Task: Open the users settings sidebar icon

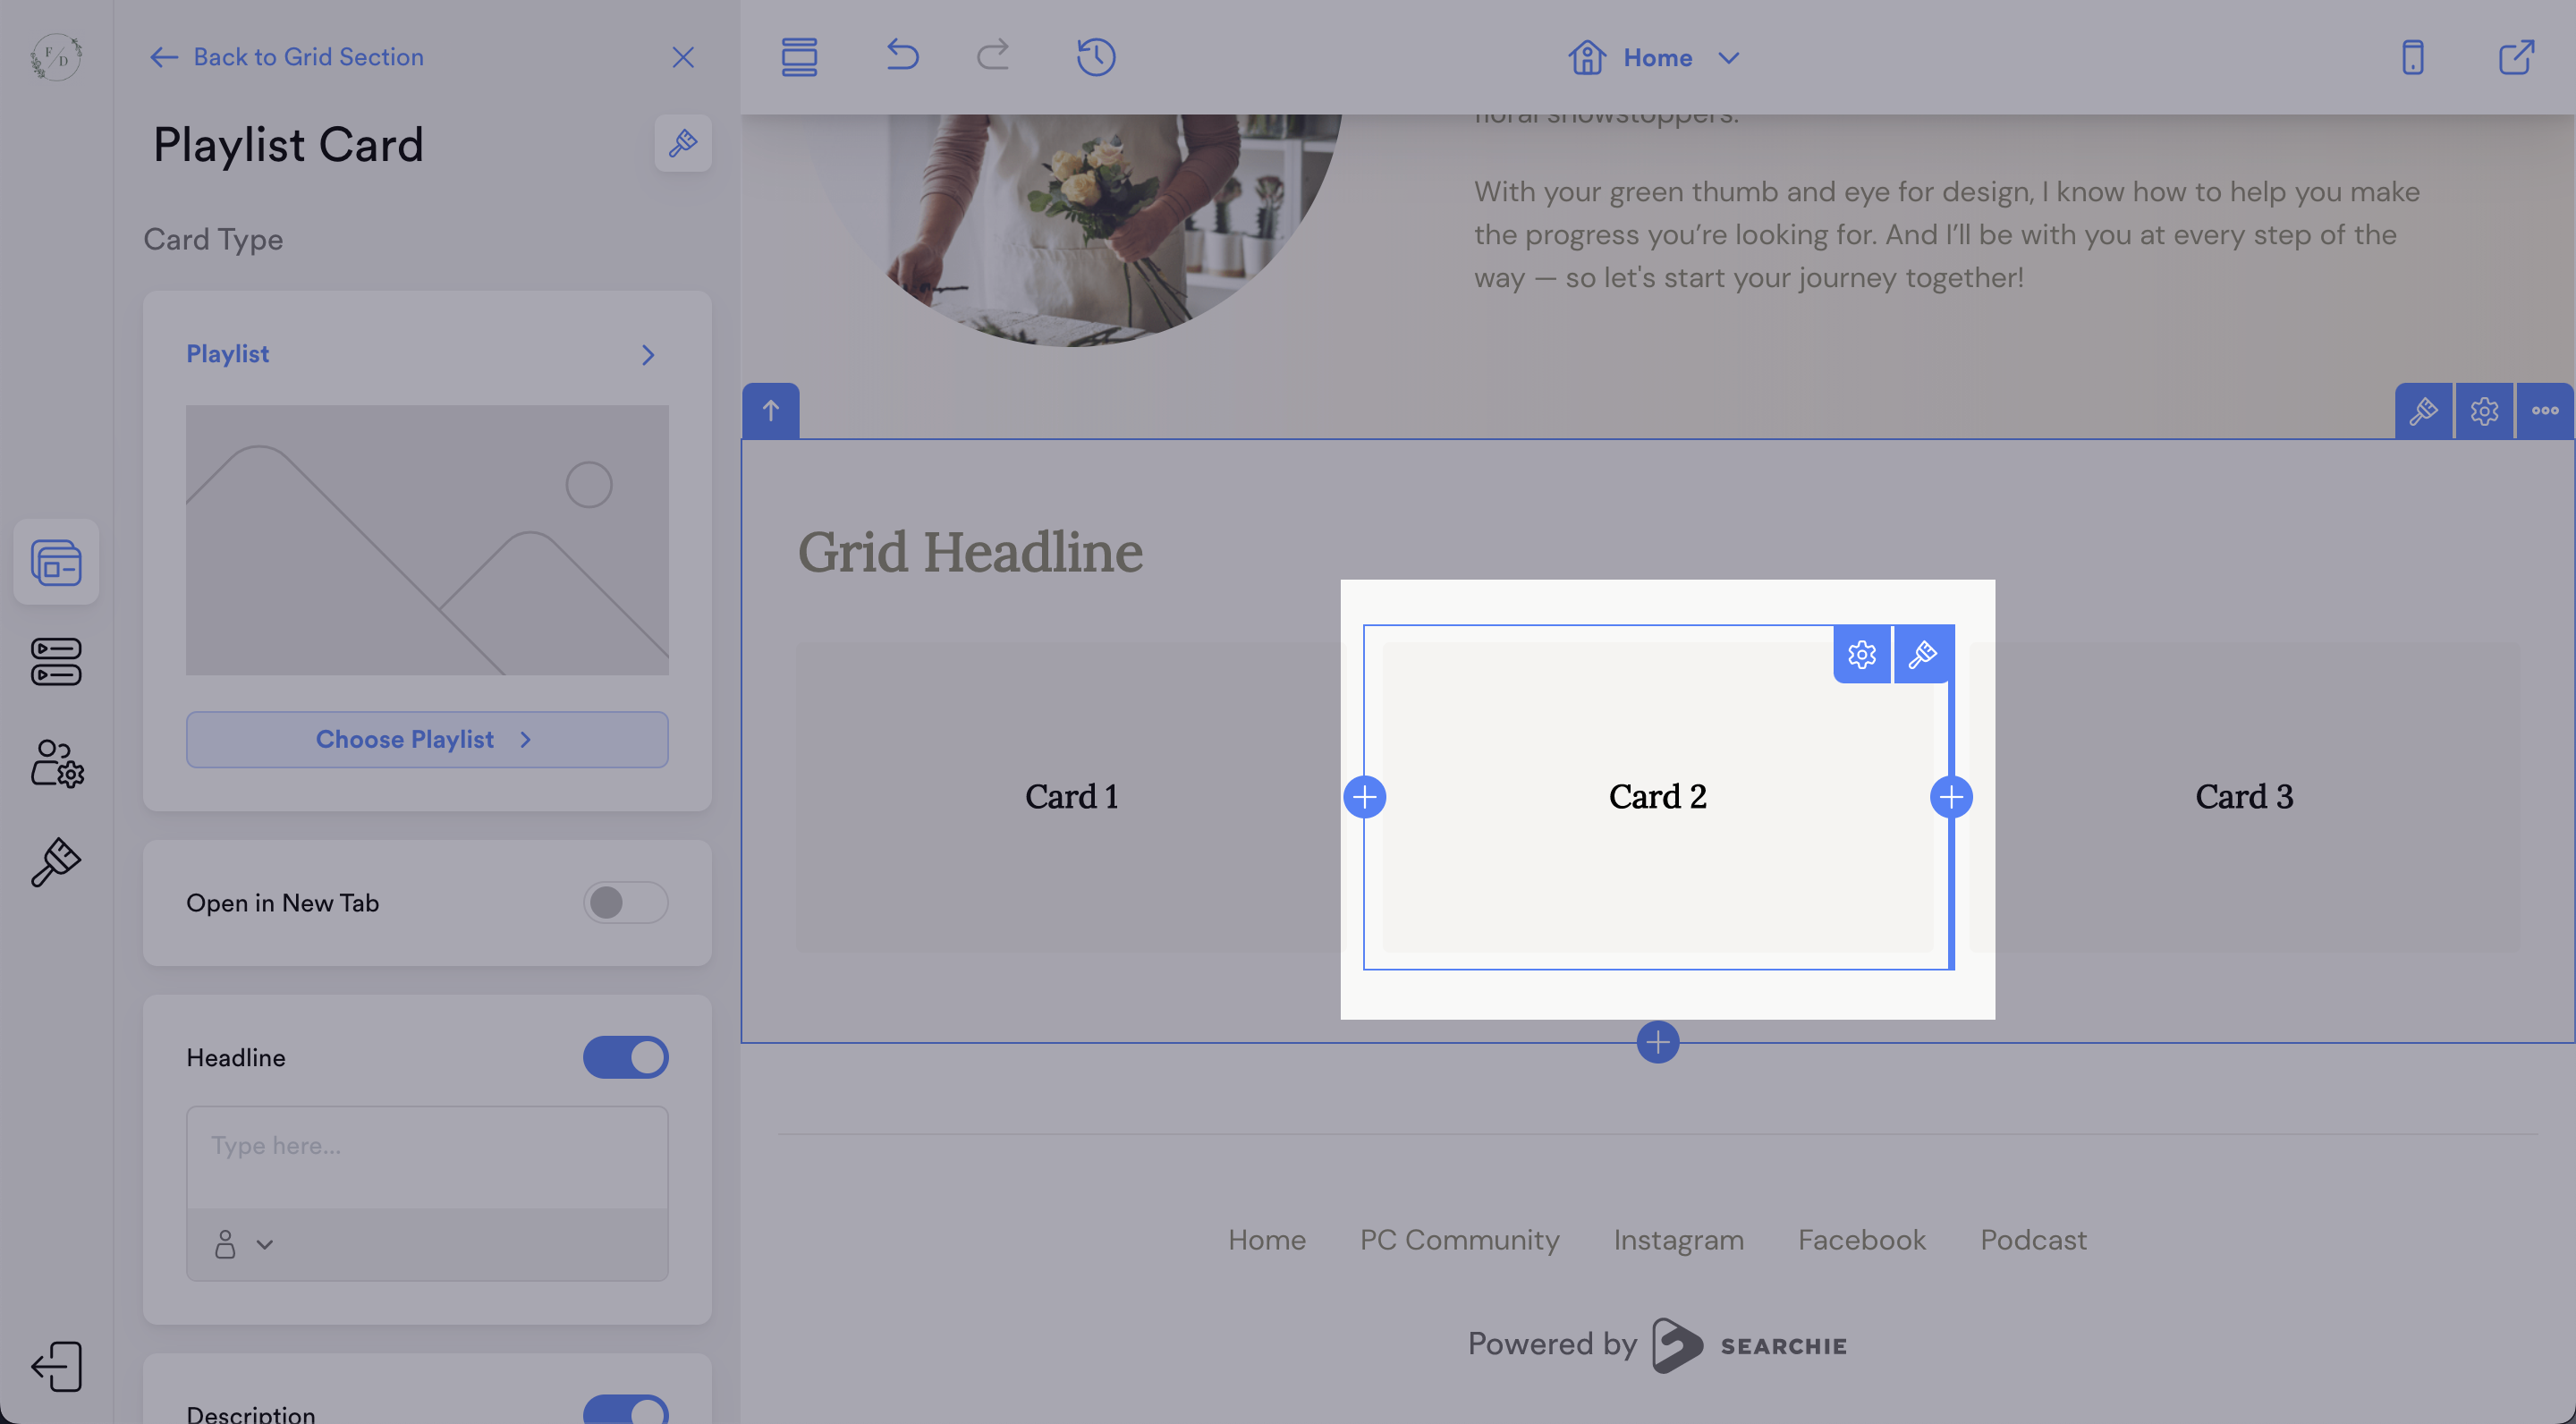Action: (x=56, y=763)
